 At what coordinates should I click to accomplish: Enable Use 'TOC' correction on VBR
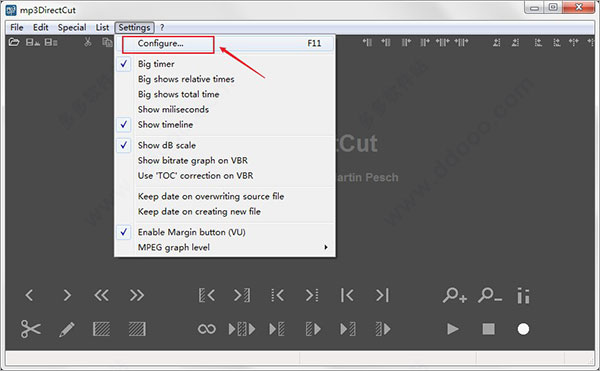(225, 176)
